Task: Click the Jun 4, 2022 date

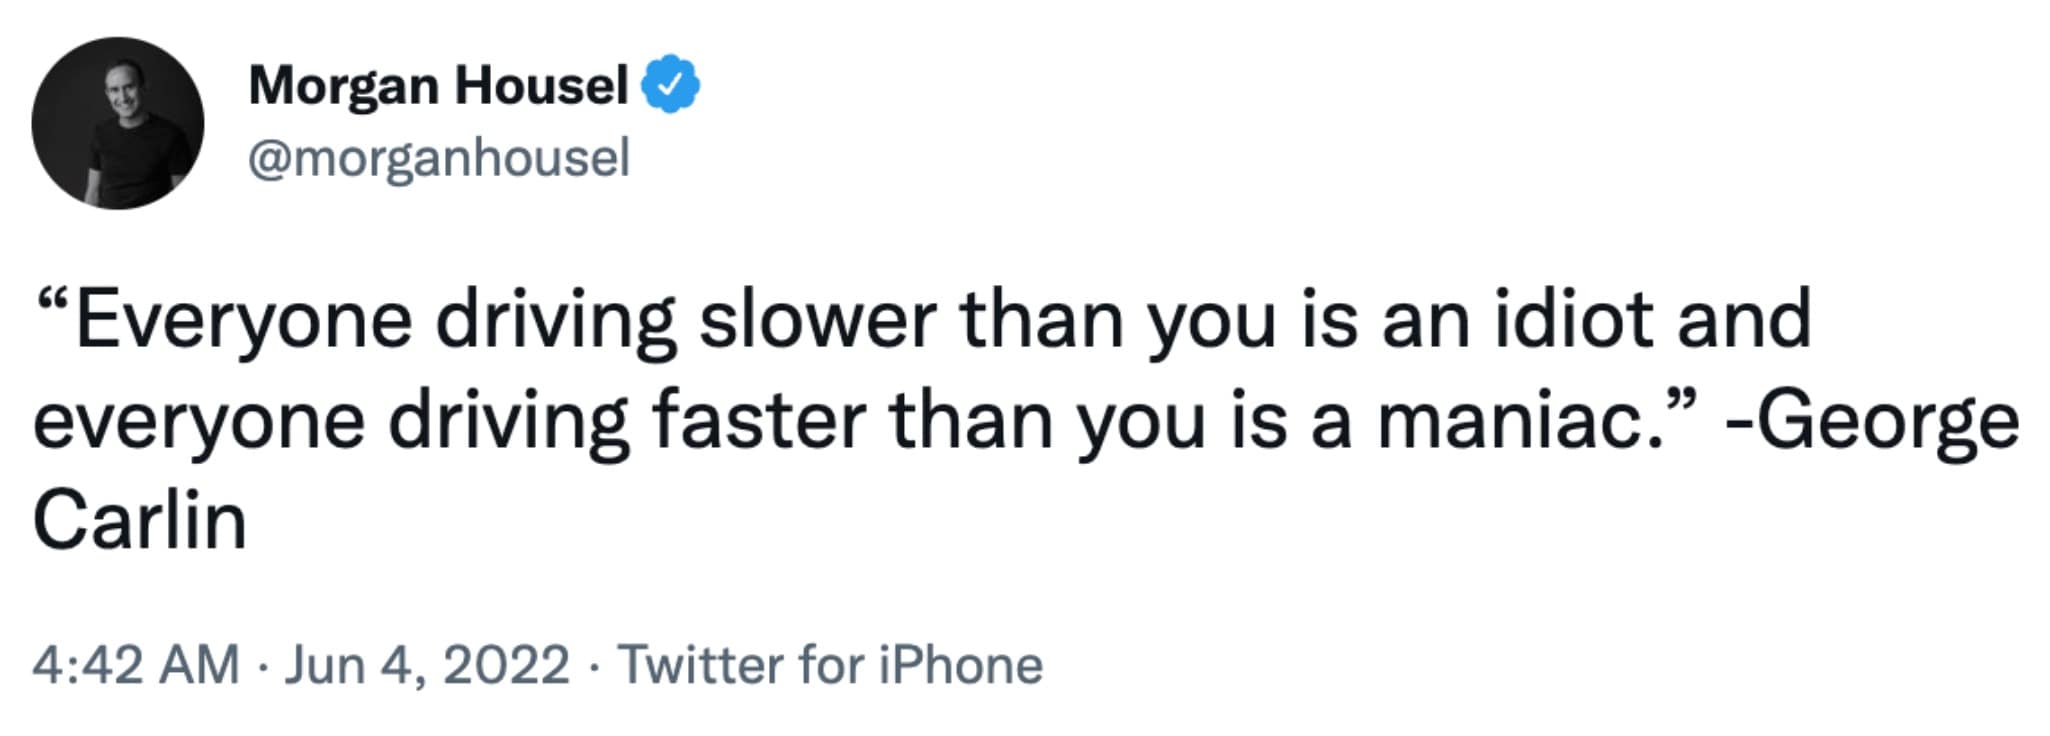Action: point(427,665)
